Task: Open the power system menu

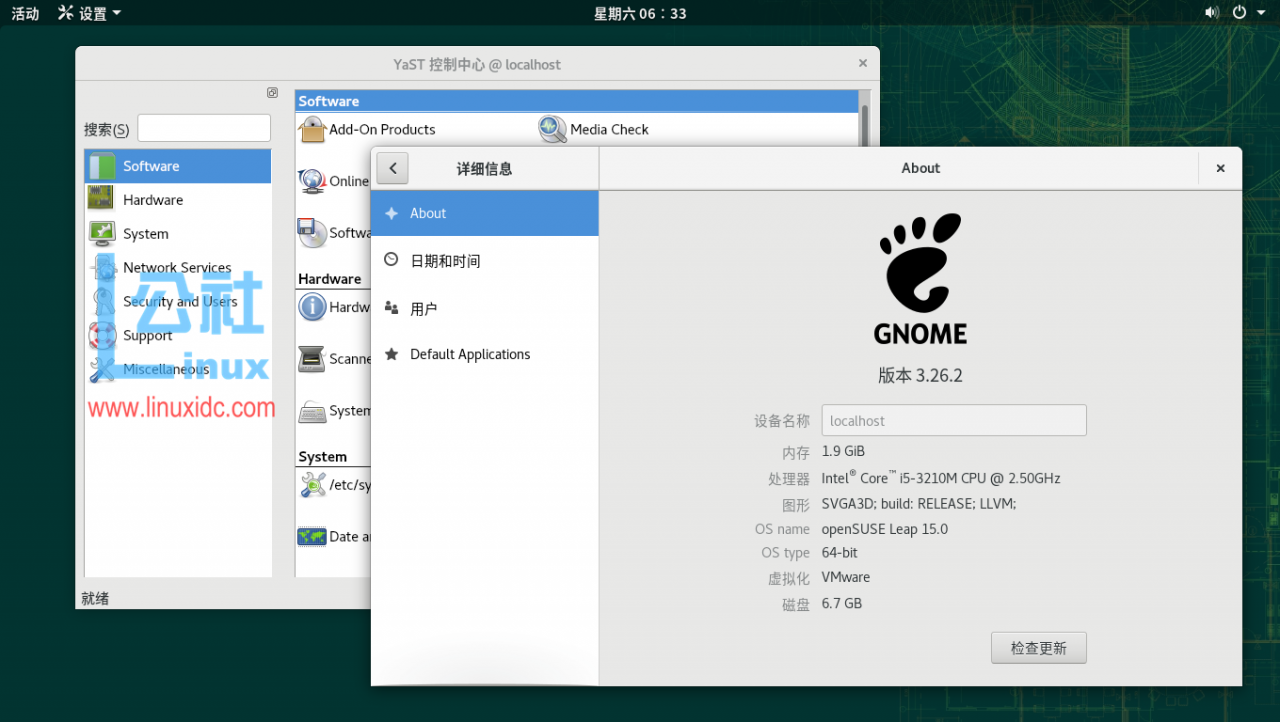Action: click(x=1239, y=13)
